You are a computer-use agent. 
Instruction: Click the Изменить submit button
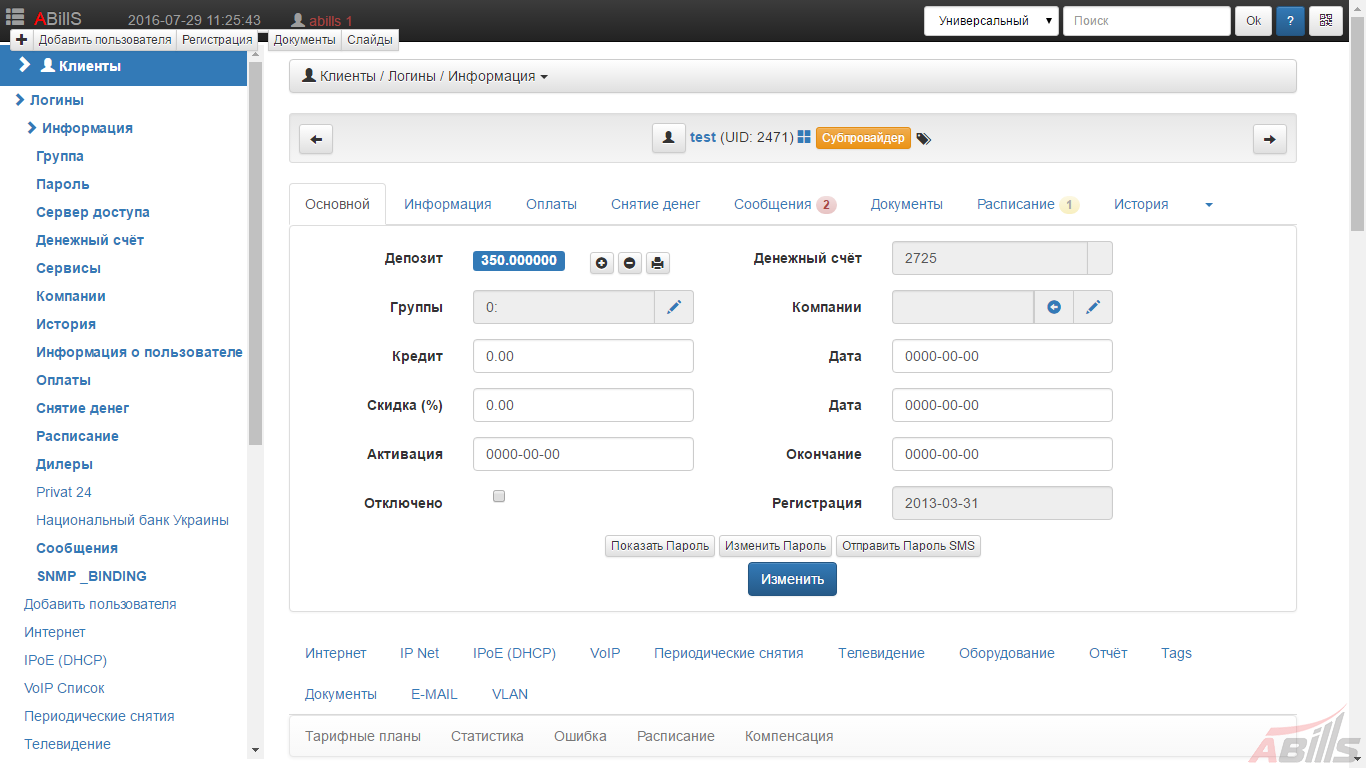[x=792, y=579]
